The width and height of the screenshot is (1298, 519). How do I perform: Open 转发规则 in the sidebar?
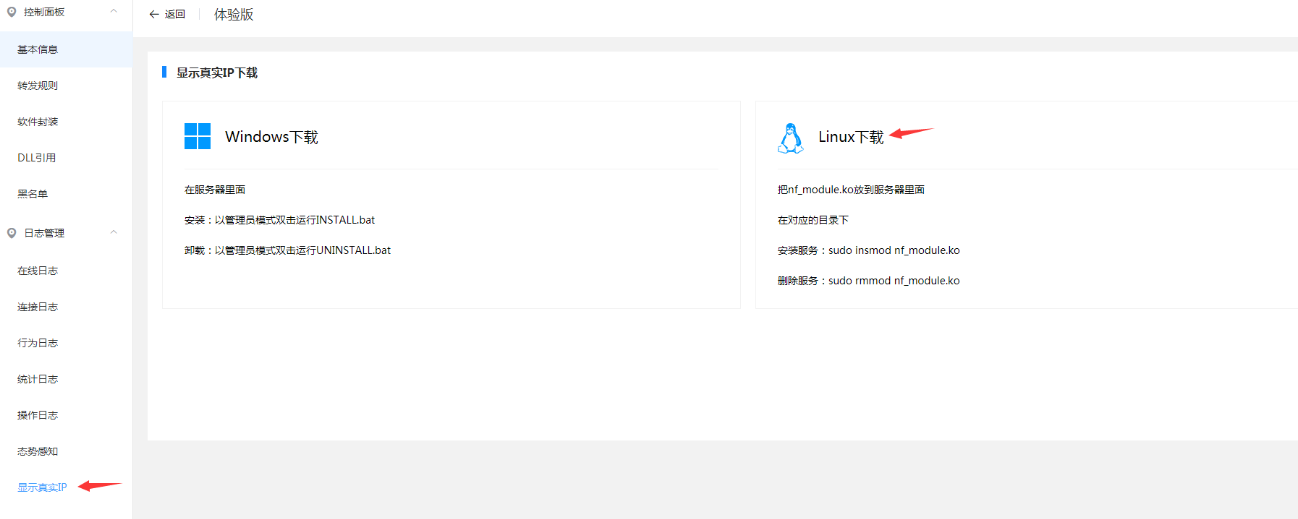coord(66,85)
